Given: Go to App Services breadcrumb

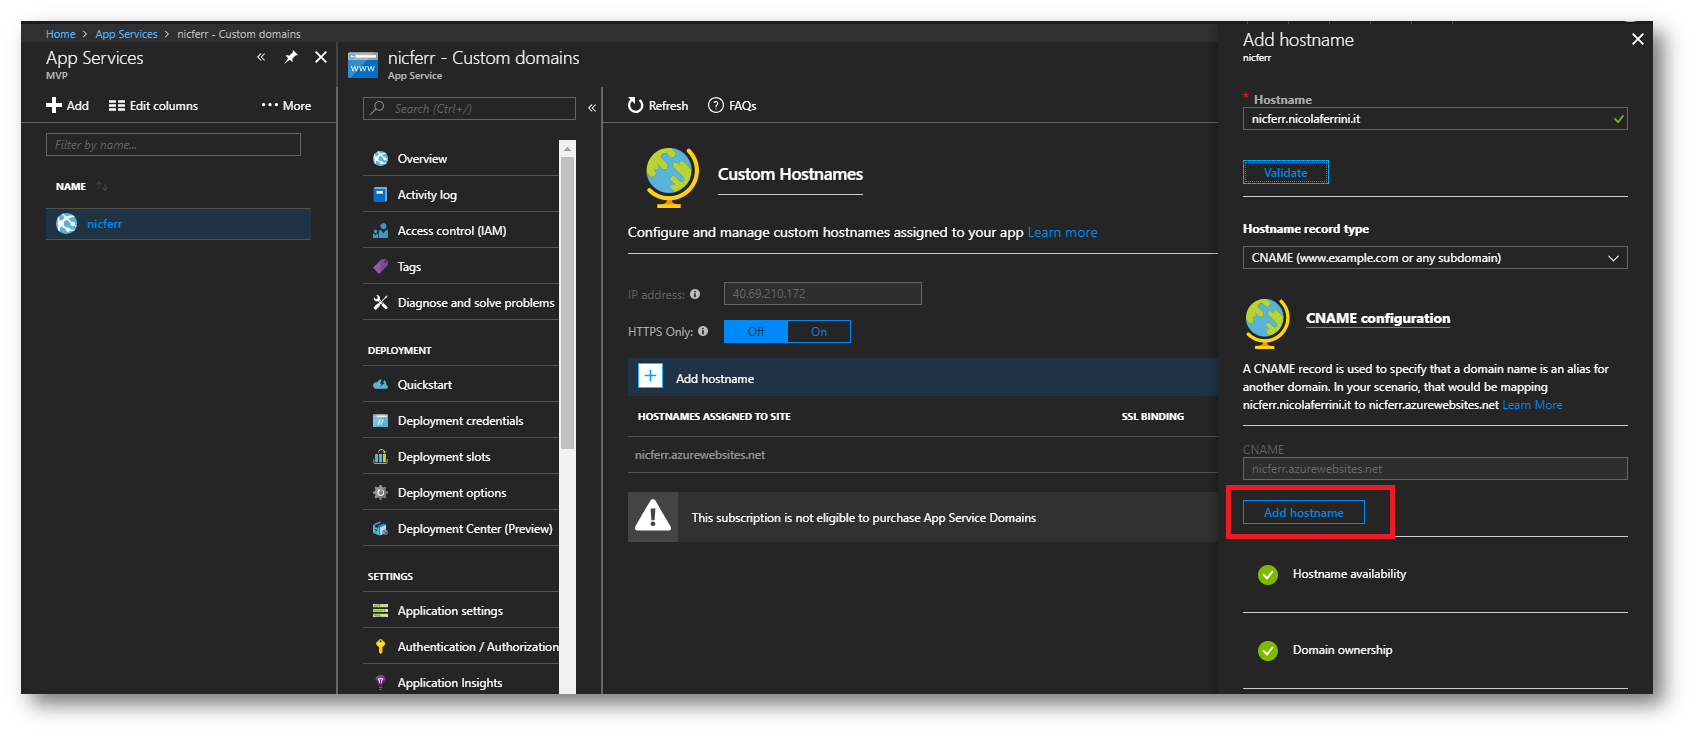Looking at the screenshot, I should point(126,34).
